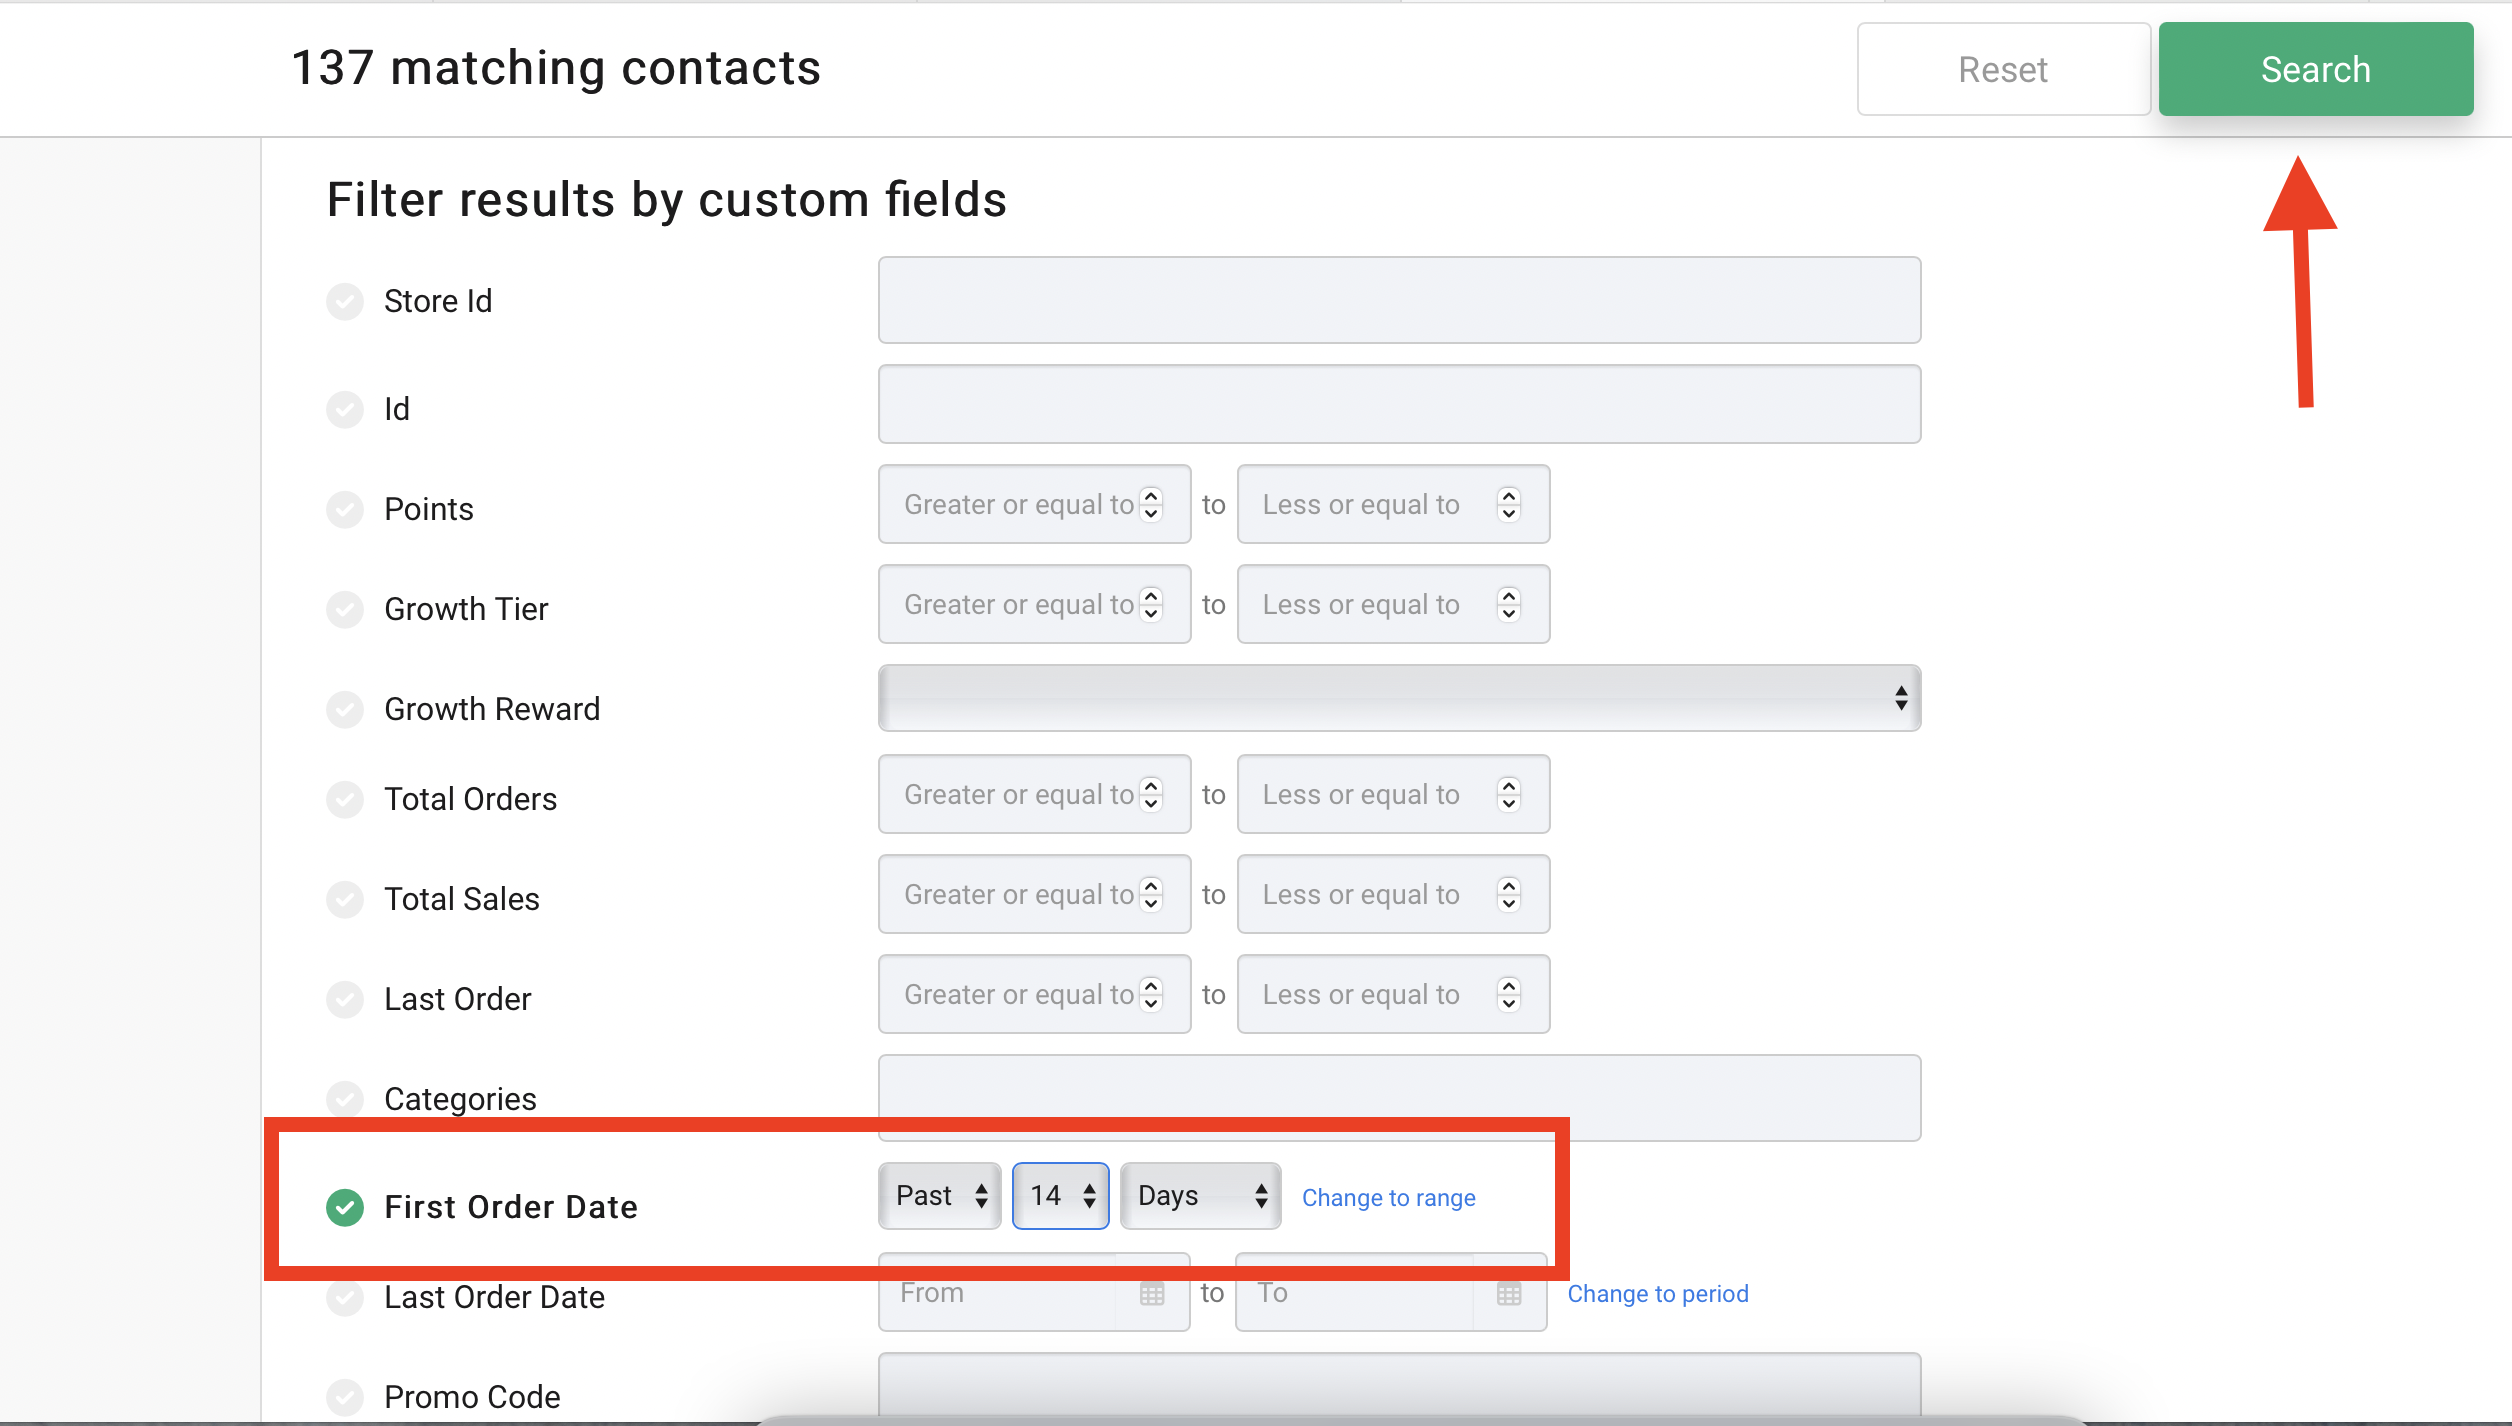Screen dimensions: 2512x1426
Task: Enable the Points filter checkmark
Action: click(345, 509)
